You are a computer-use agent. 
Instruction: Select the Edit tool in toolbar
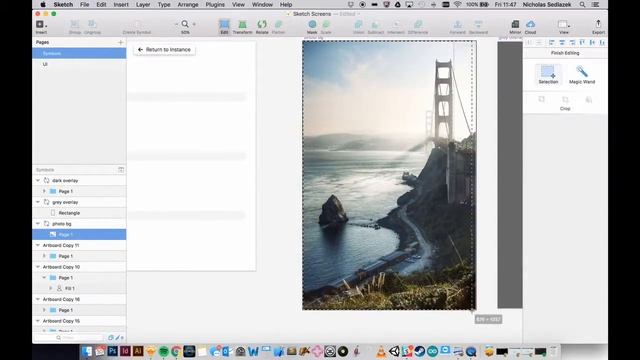click(224, 27)
